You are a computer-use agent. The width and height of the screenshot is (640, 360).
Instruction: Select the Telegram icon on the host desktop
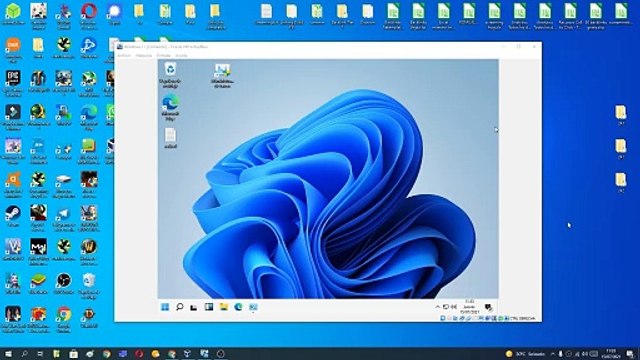64,218
